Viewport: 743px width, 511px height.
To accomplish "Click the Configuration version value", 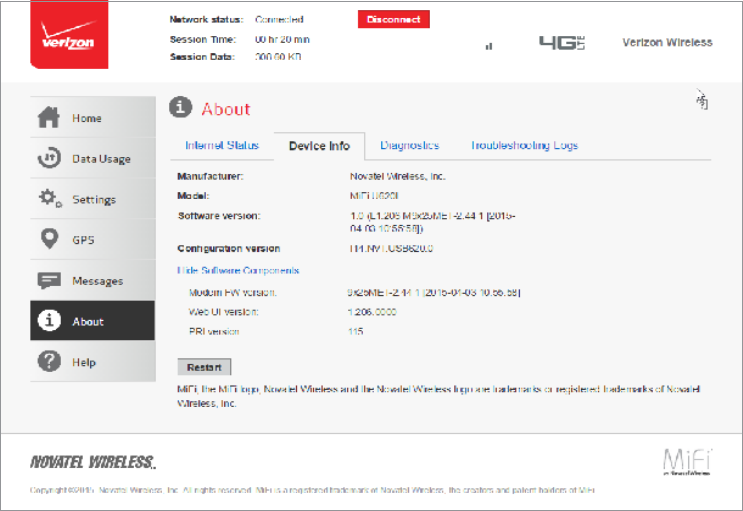I will click(391, 248).
